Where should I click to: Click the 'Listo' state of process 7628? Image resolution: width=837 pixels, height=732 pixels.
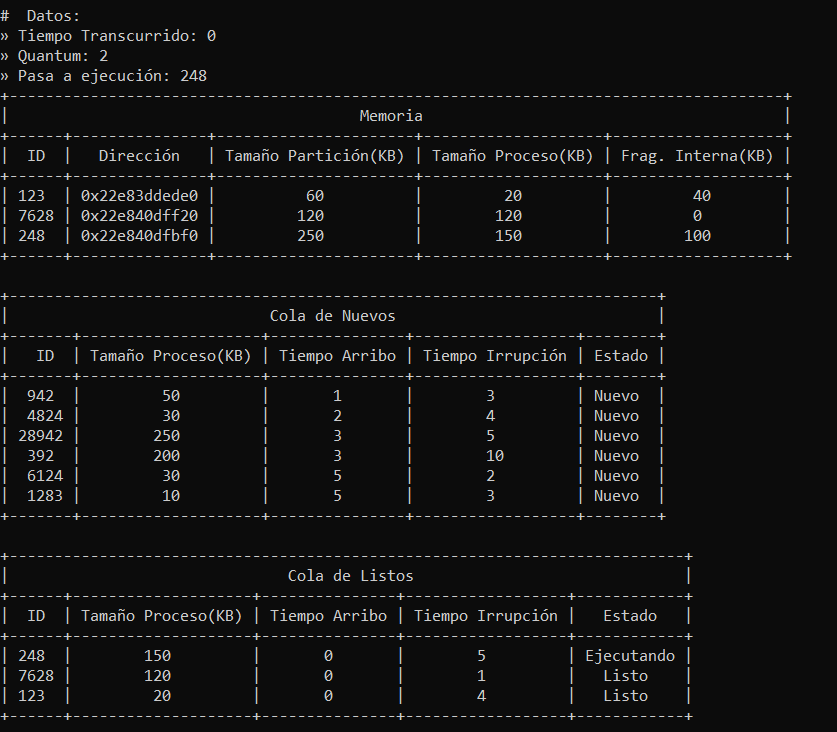626,676
